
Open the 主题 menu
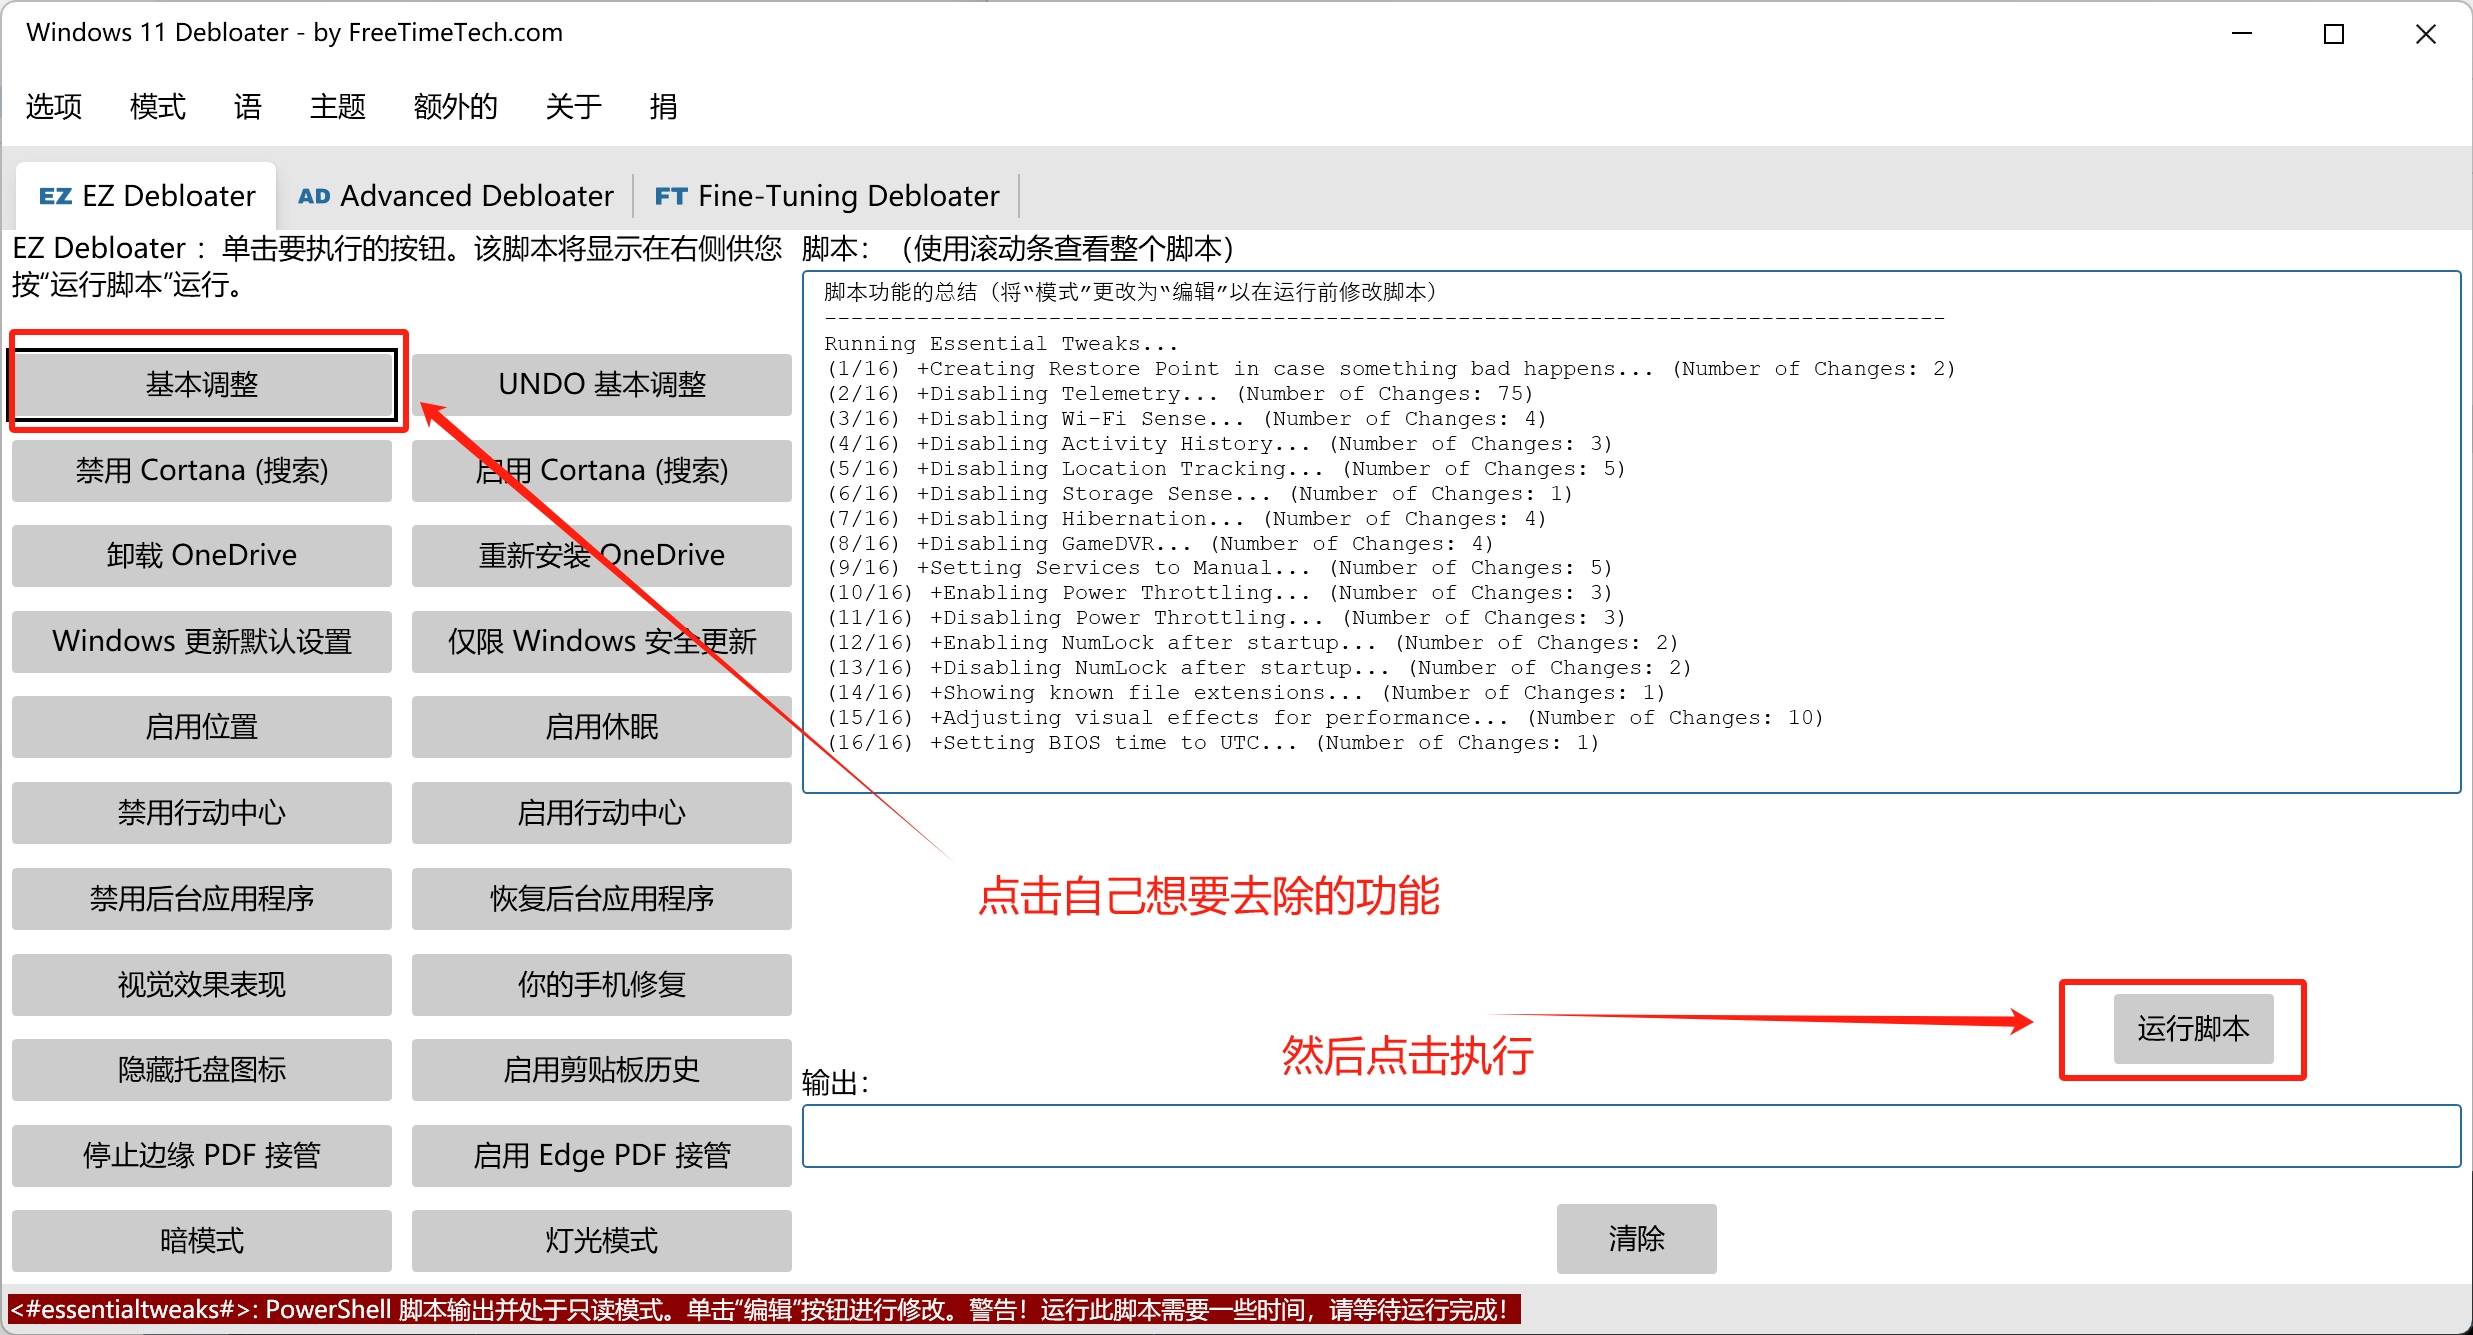click(x=338, y=106)
